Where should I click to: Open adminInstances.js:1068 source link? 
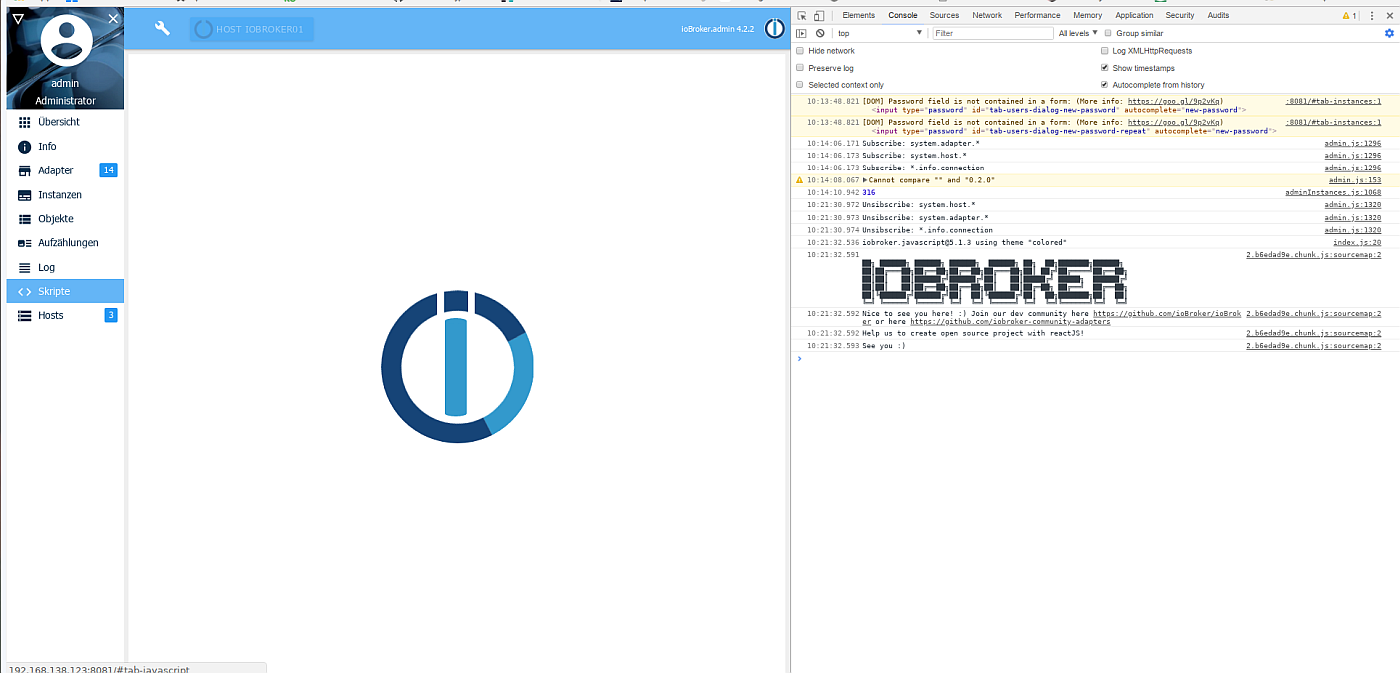click(x=1333, y=192)
